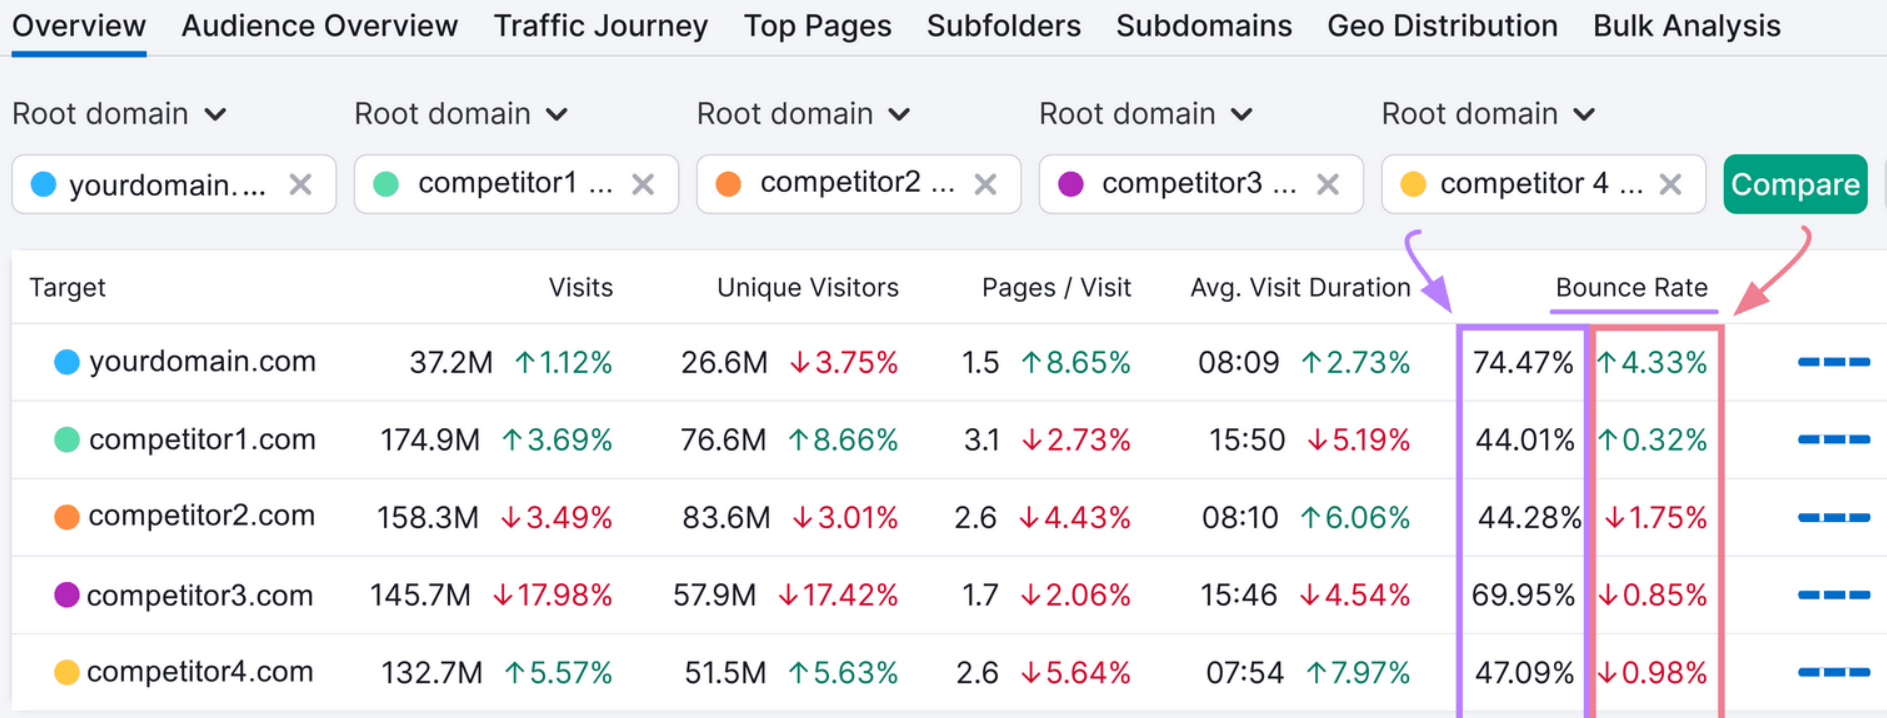This screenshot has width=1887, height=718.
Task: Open Root domain dropdown above competitor 4 field
Action: pos(1487,114)
